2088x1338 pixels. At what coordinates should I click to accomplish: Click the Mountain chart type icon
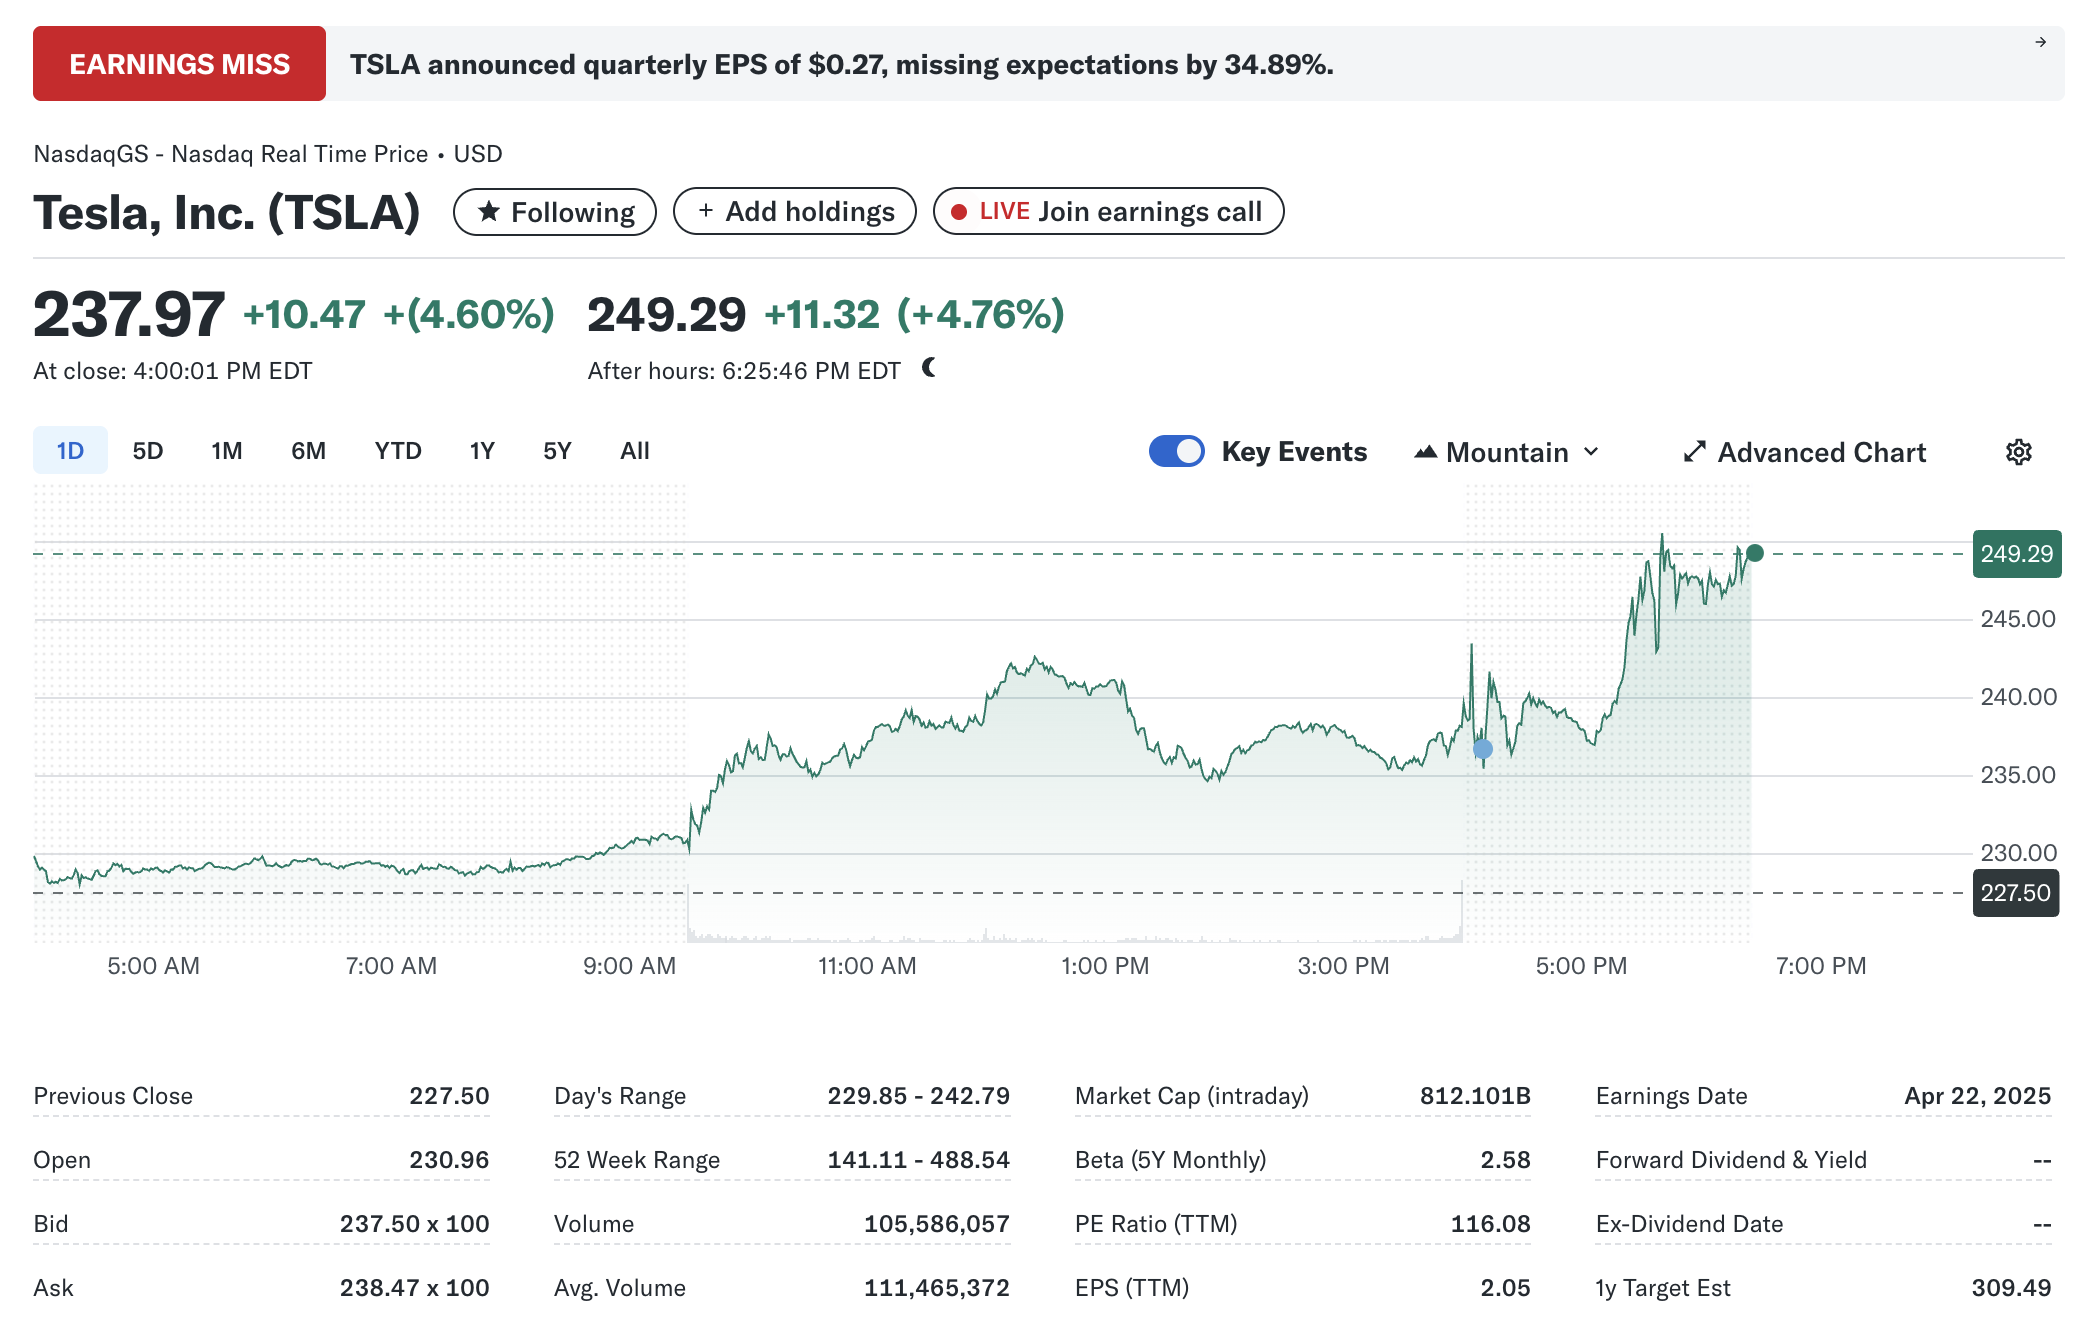click(x=1425, y=452)
